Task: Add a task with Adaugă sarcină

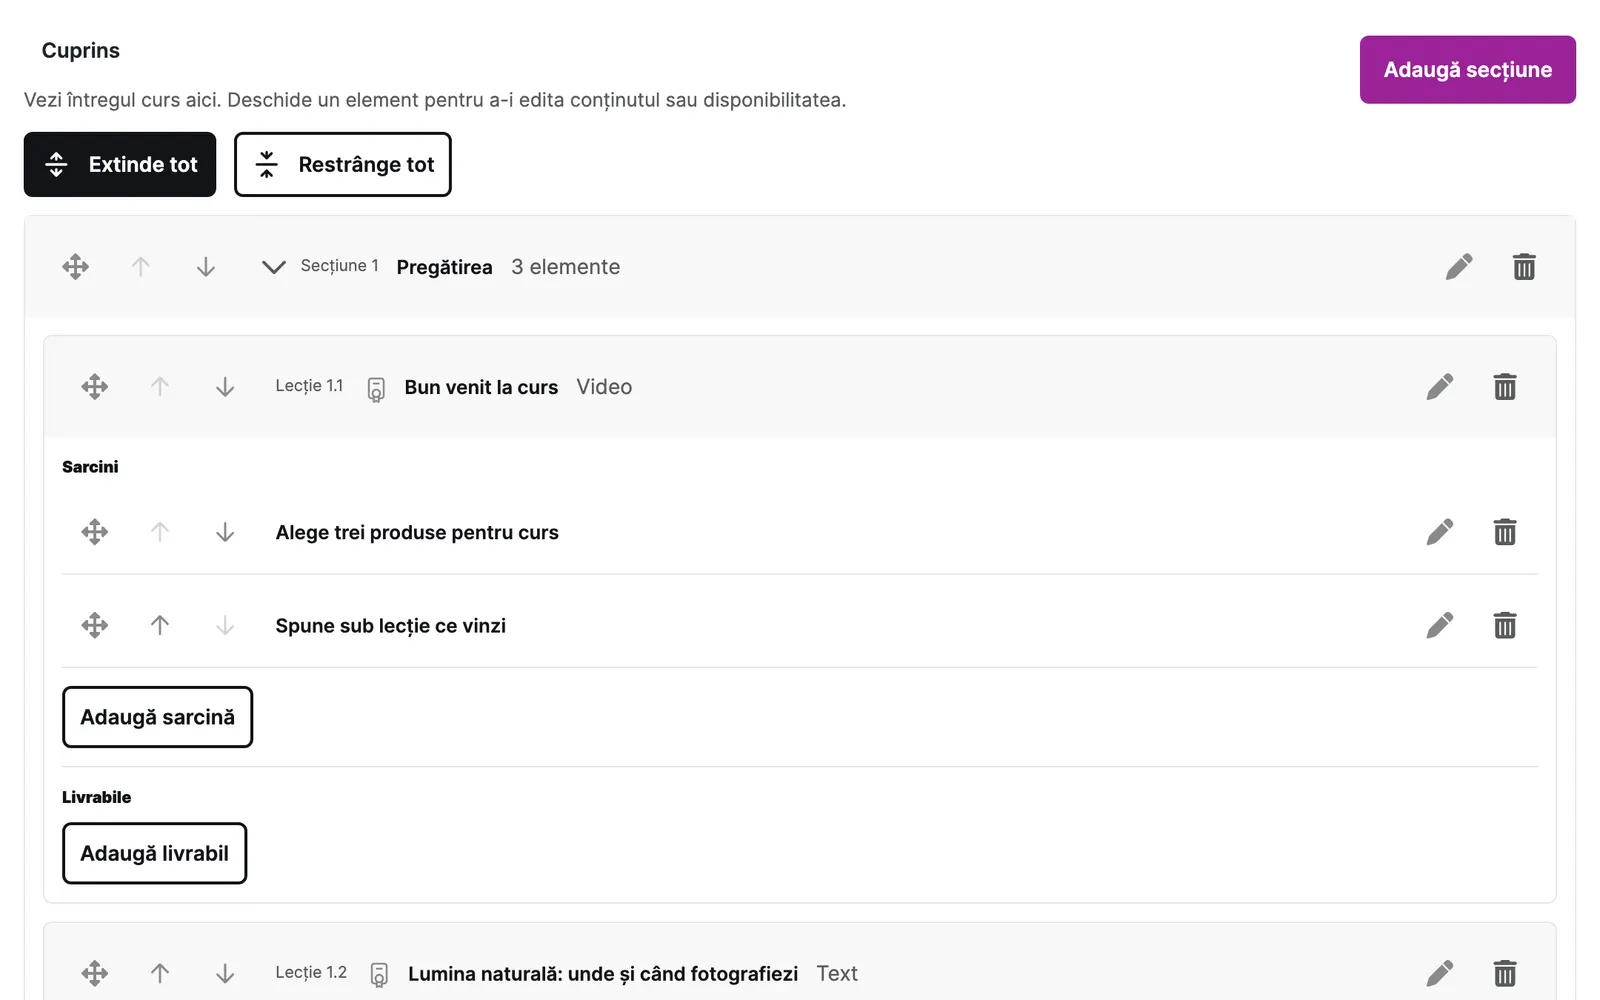Action: click(x=157, y=717)
